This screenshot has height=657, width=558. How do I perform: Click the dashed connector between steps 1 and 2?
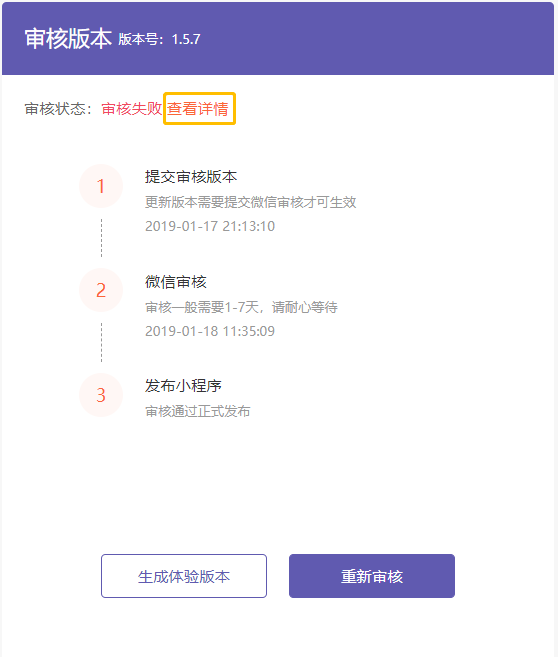[x=101, y=238]
